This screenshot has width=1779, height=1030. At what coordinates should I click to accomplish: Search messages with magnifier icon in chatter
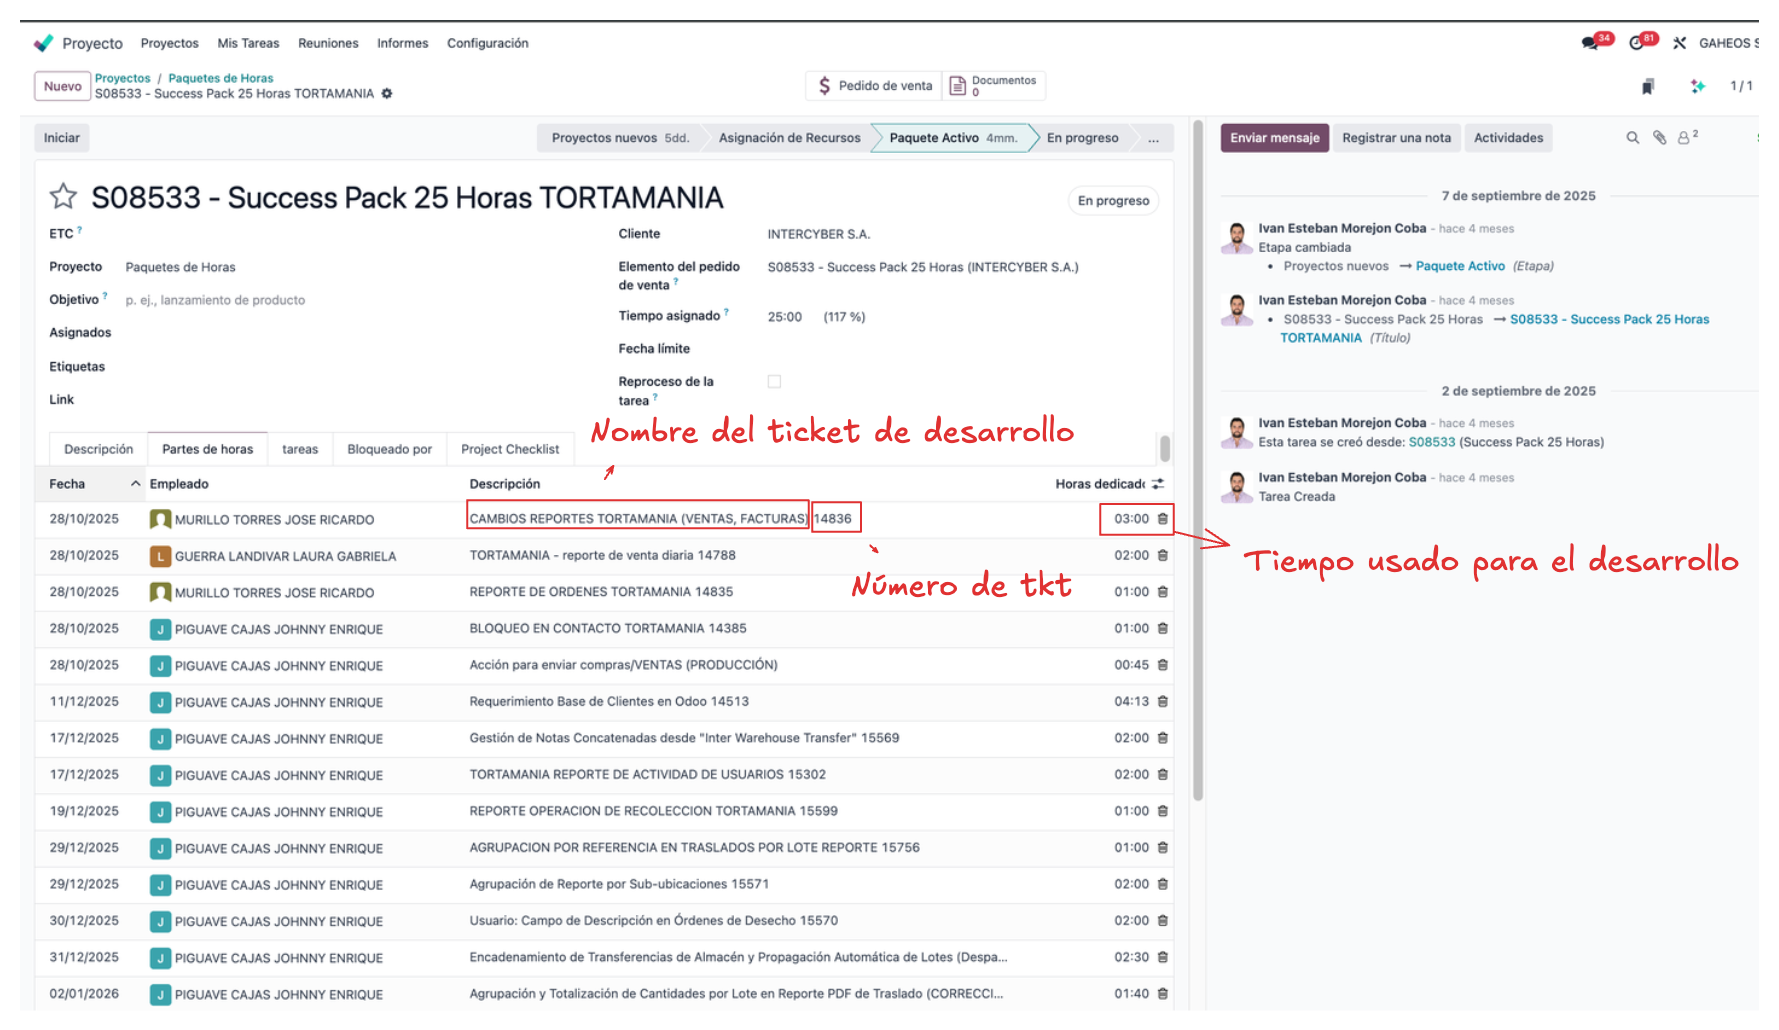coord(1633,138)
